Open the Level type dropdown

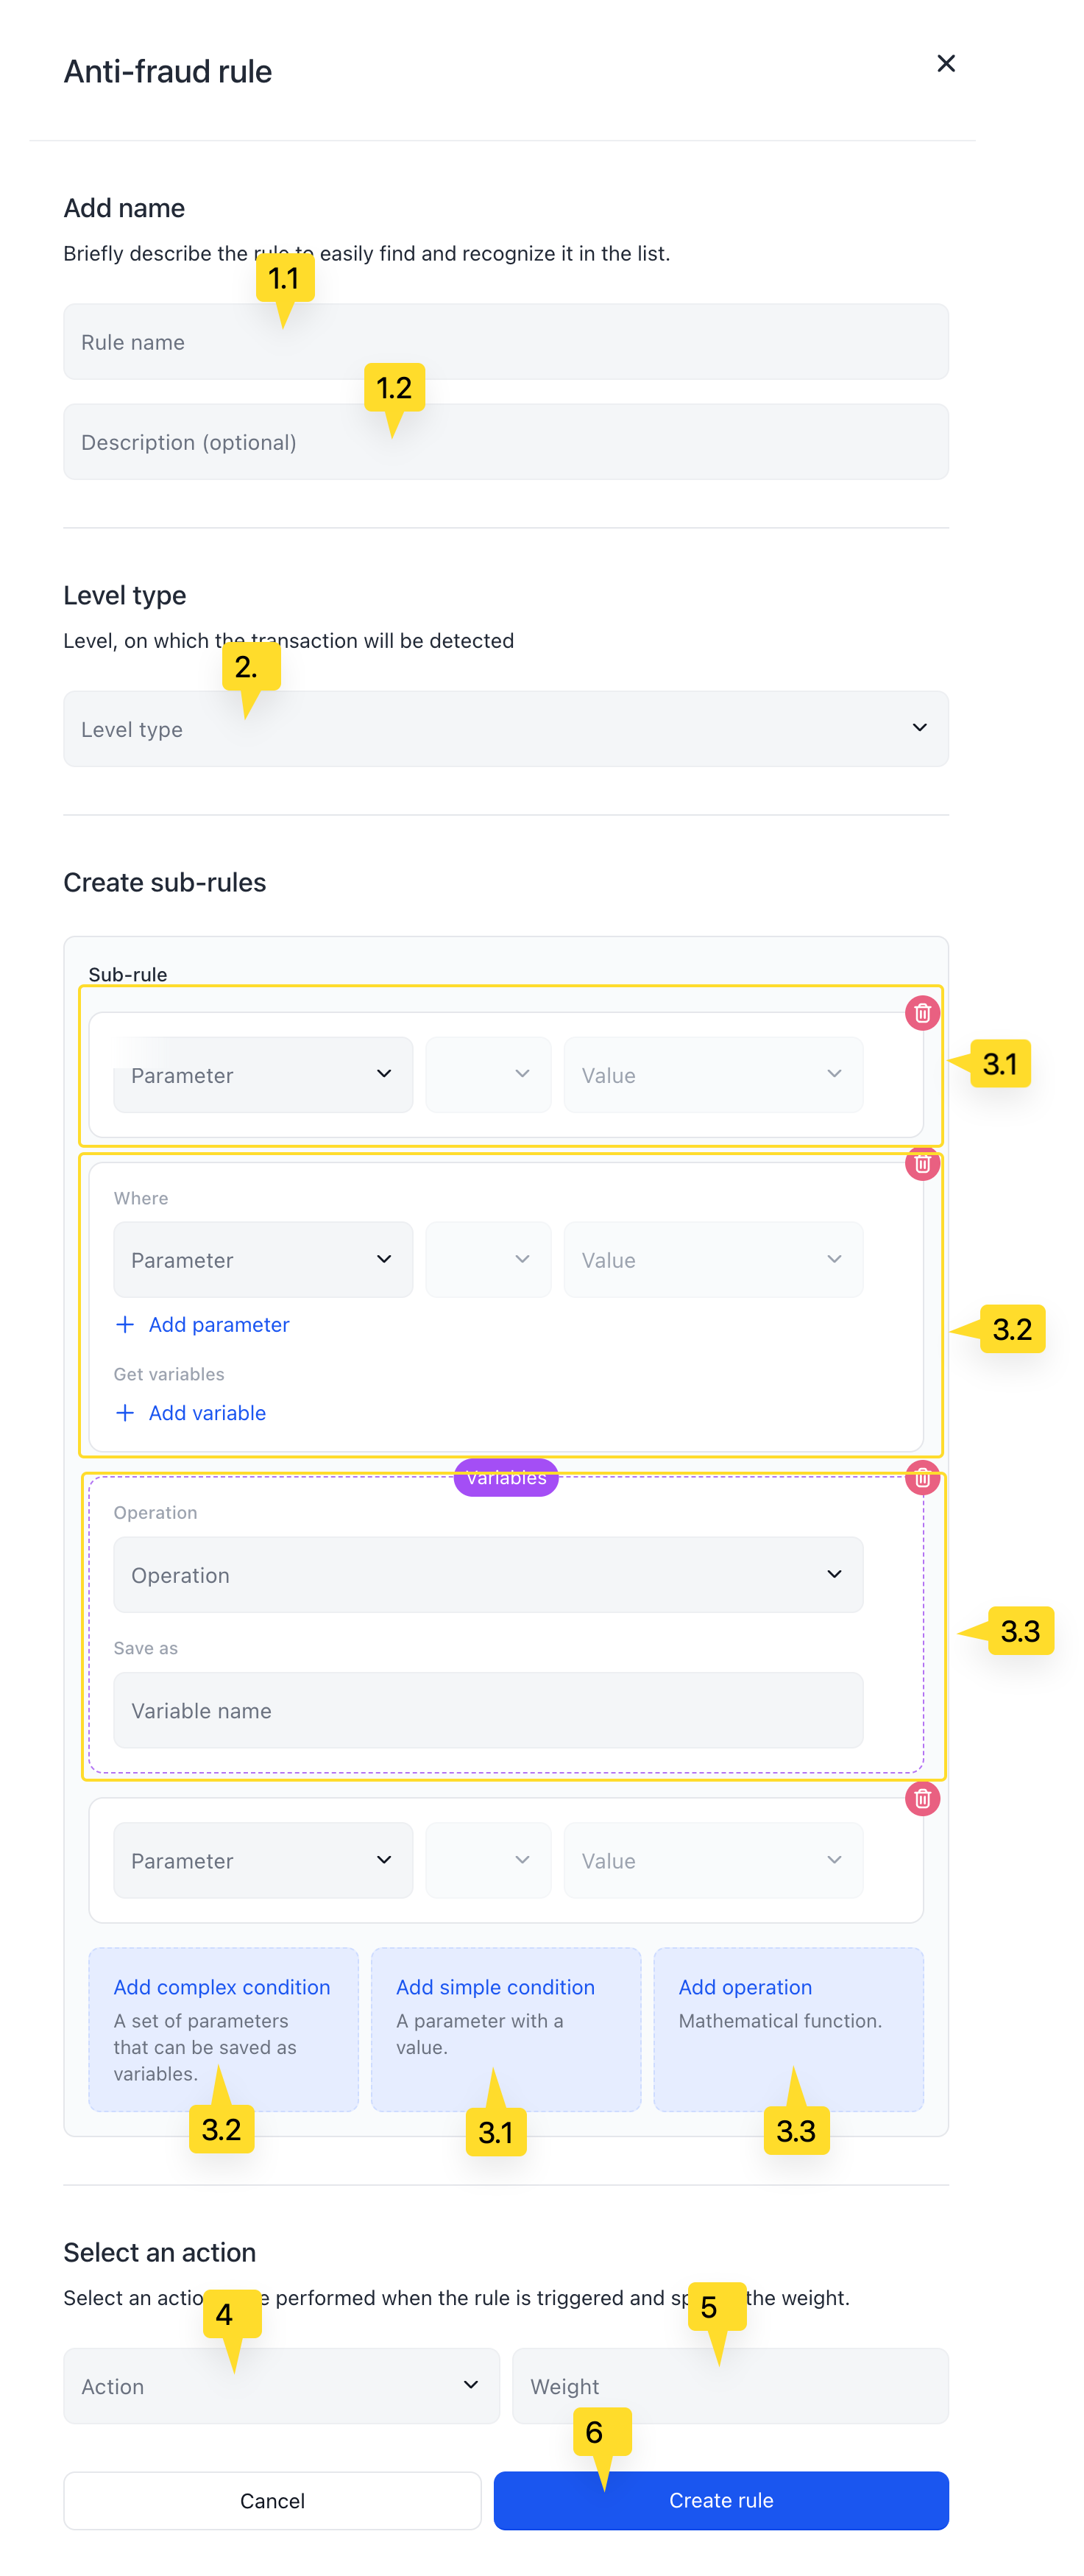click(506, 728)
